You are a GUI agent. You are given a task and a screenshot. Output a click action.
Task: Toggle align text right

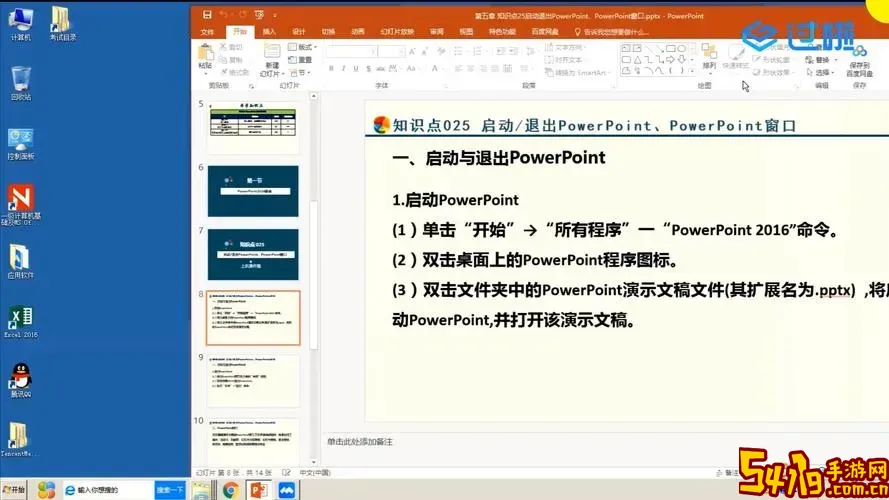483,69
